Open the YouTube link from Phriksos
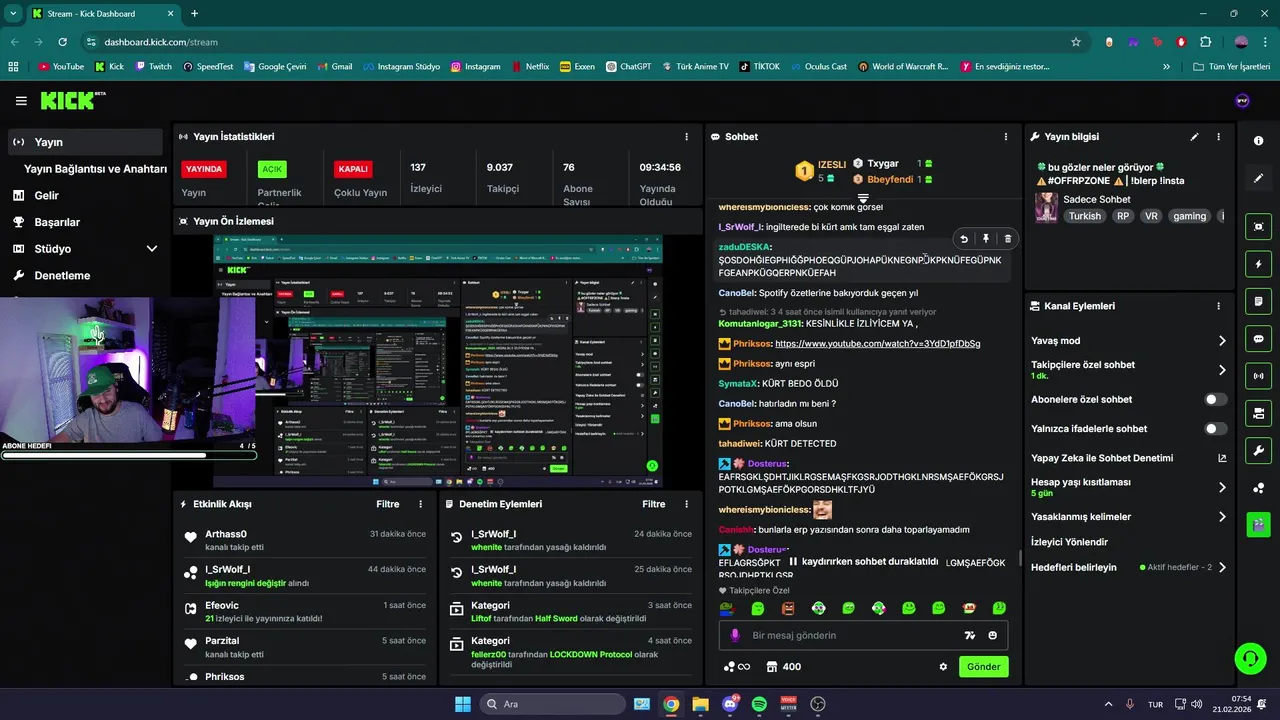The width and height of the screenshot is (1280, 720). (877, 344)
